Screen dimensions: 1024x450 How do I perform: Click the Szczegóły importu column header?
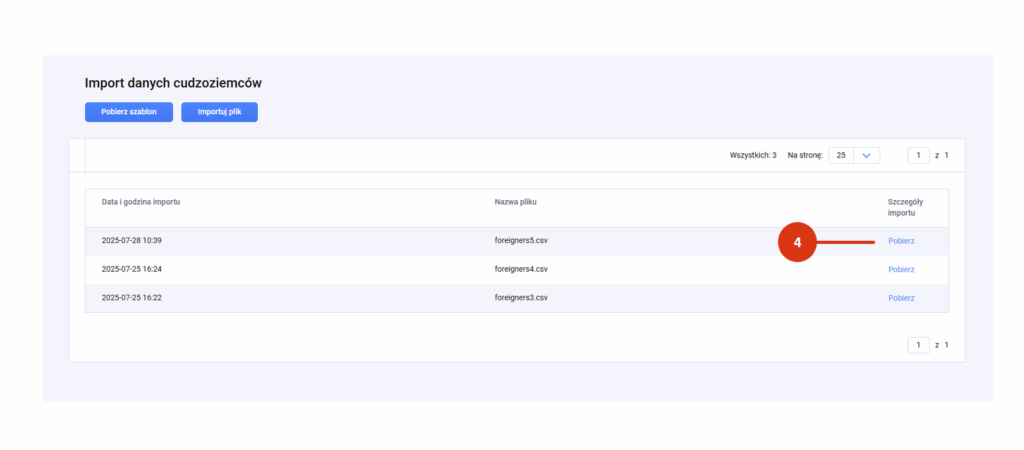click(x=905, y=207)
